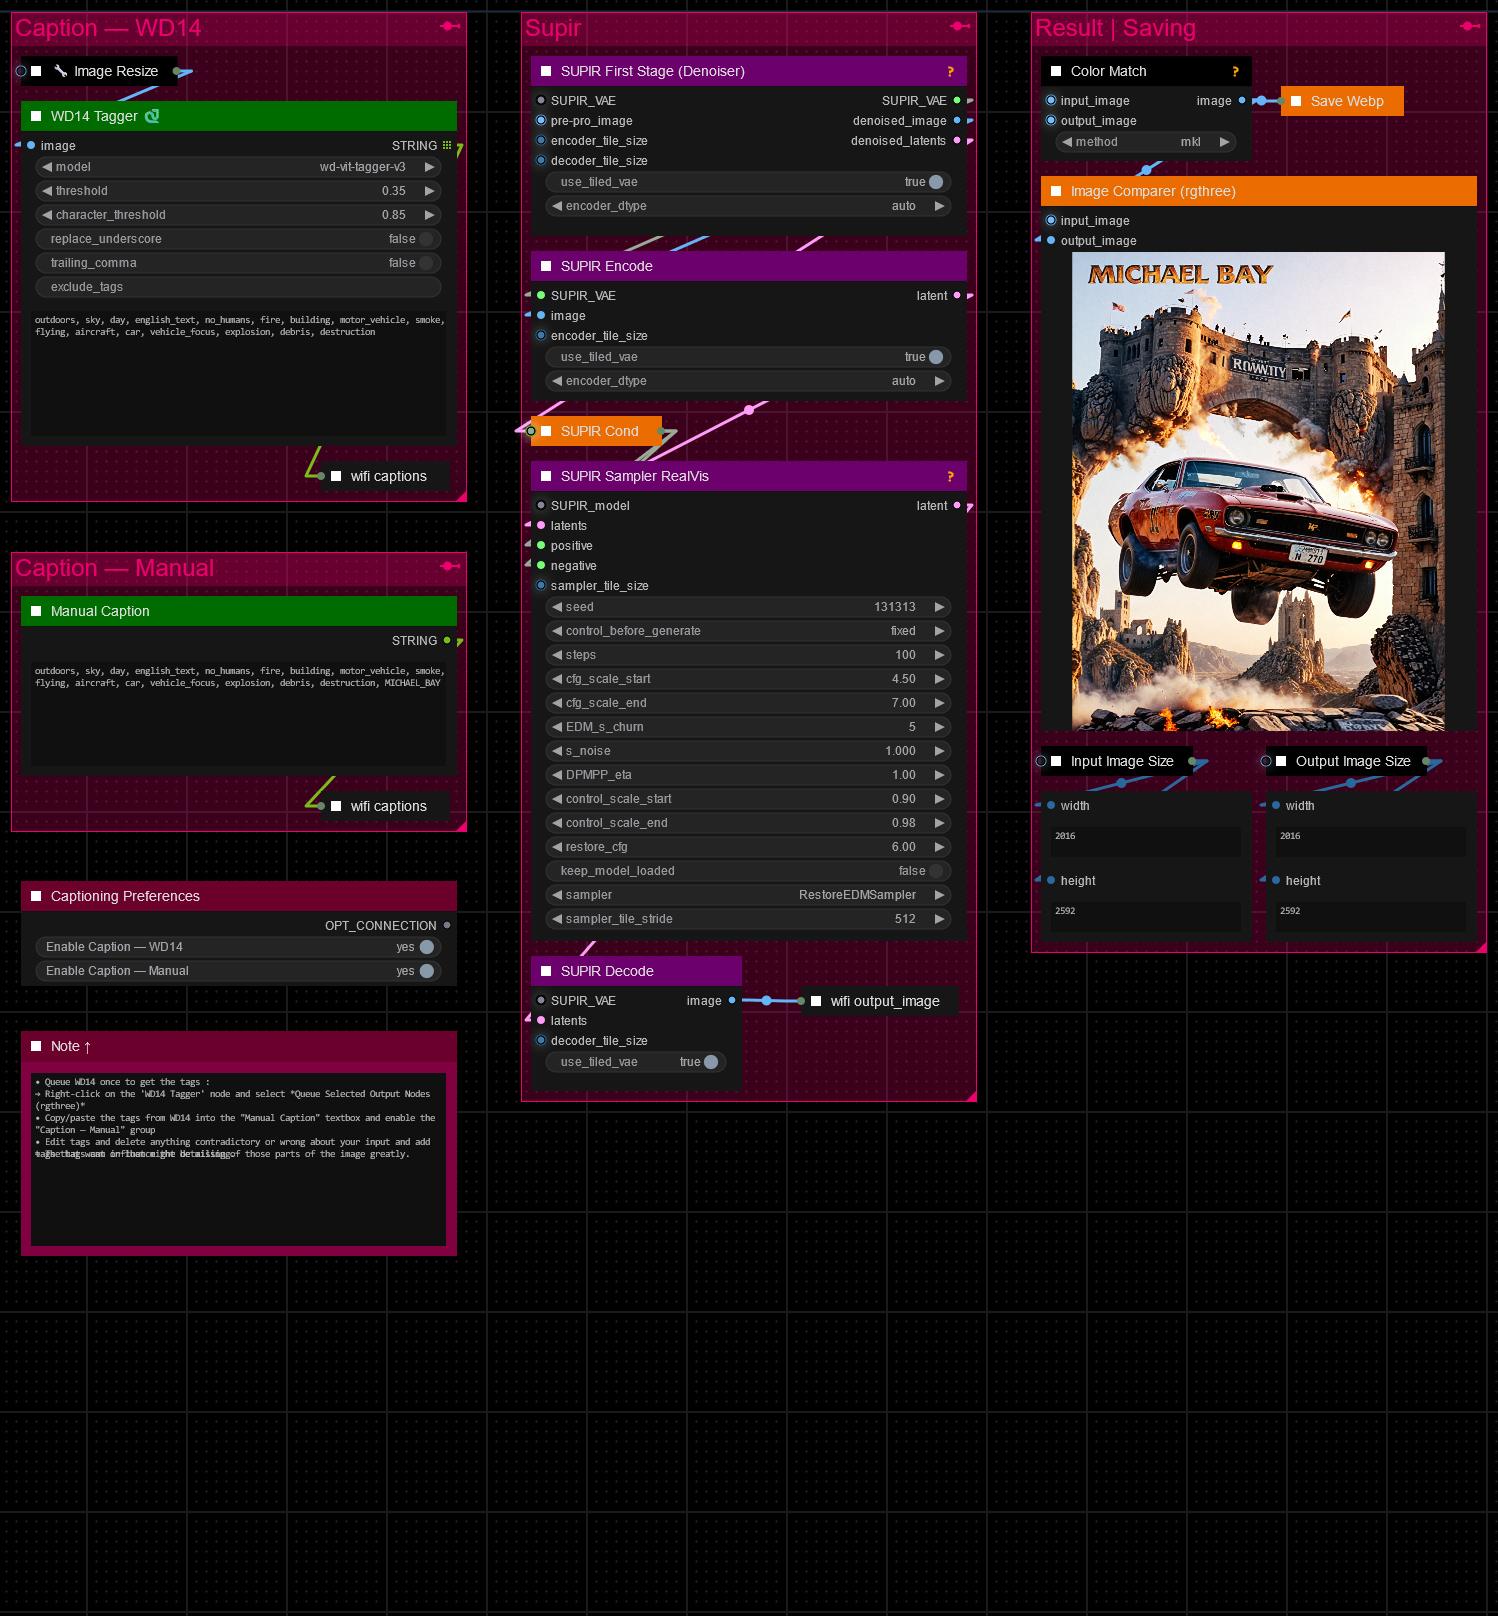
Task: Disable replace_underscore toggle in WD14 Tagger
Action: click(x=426, y=239)
